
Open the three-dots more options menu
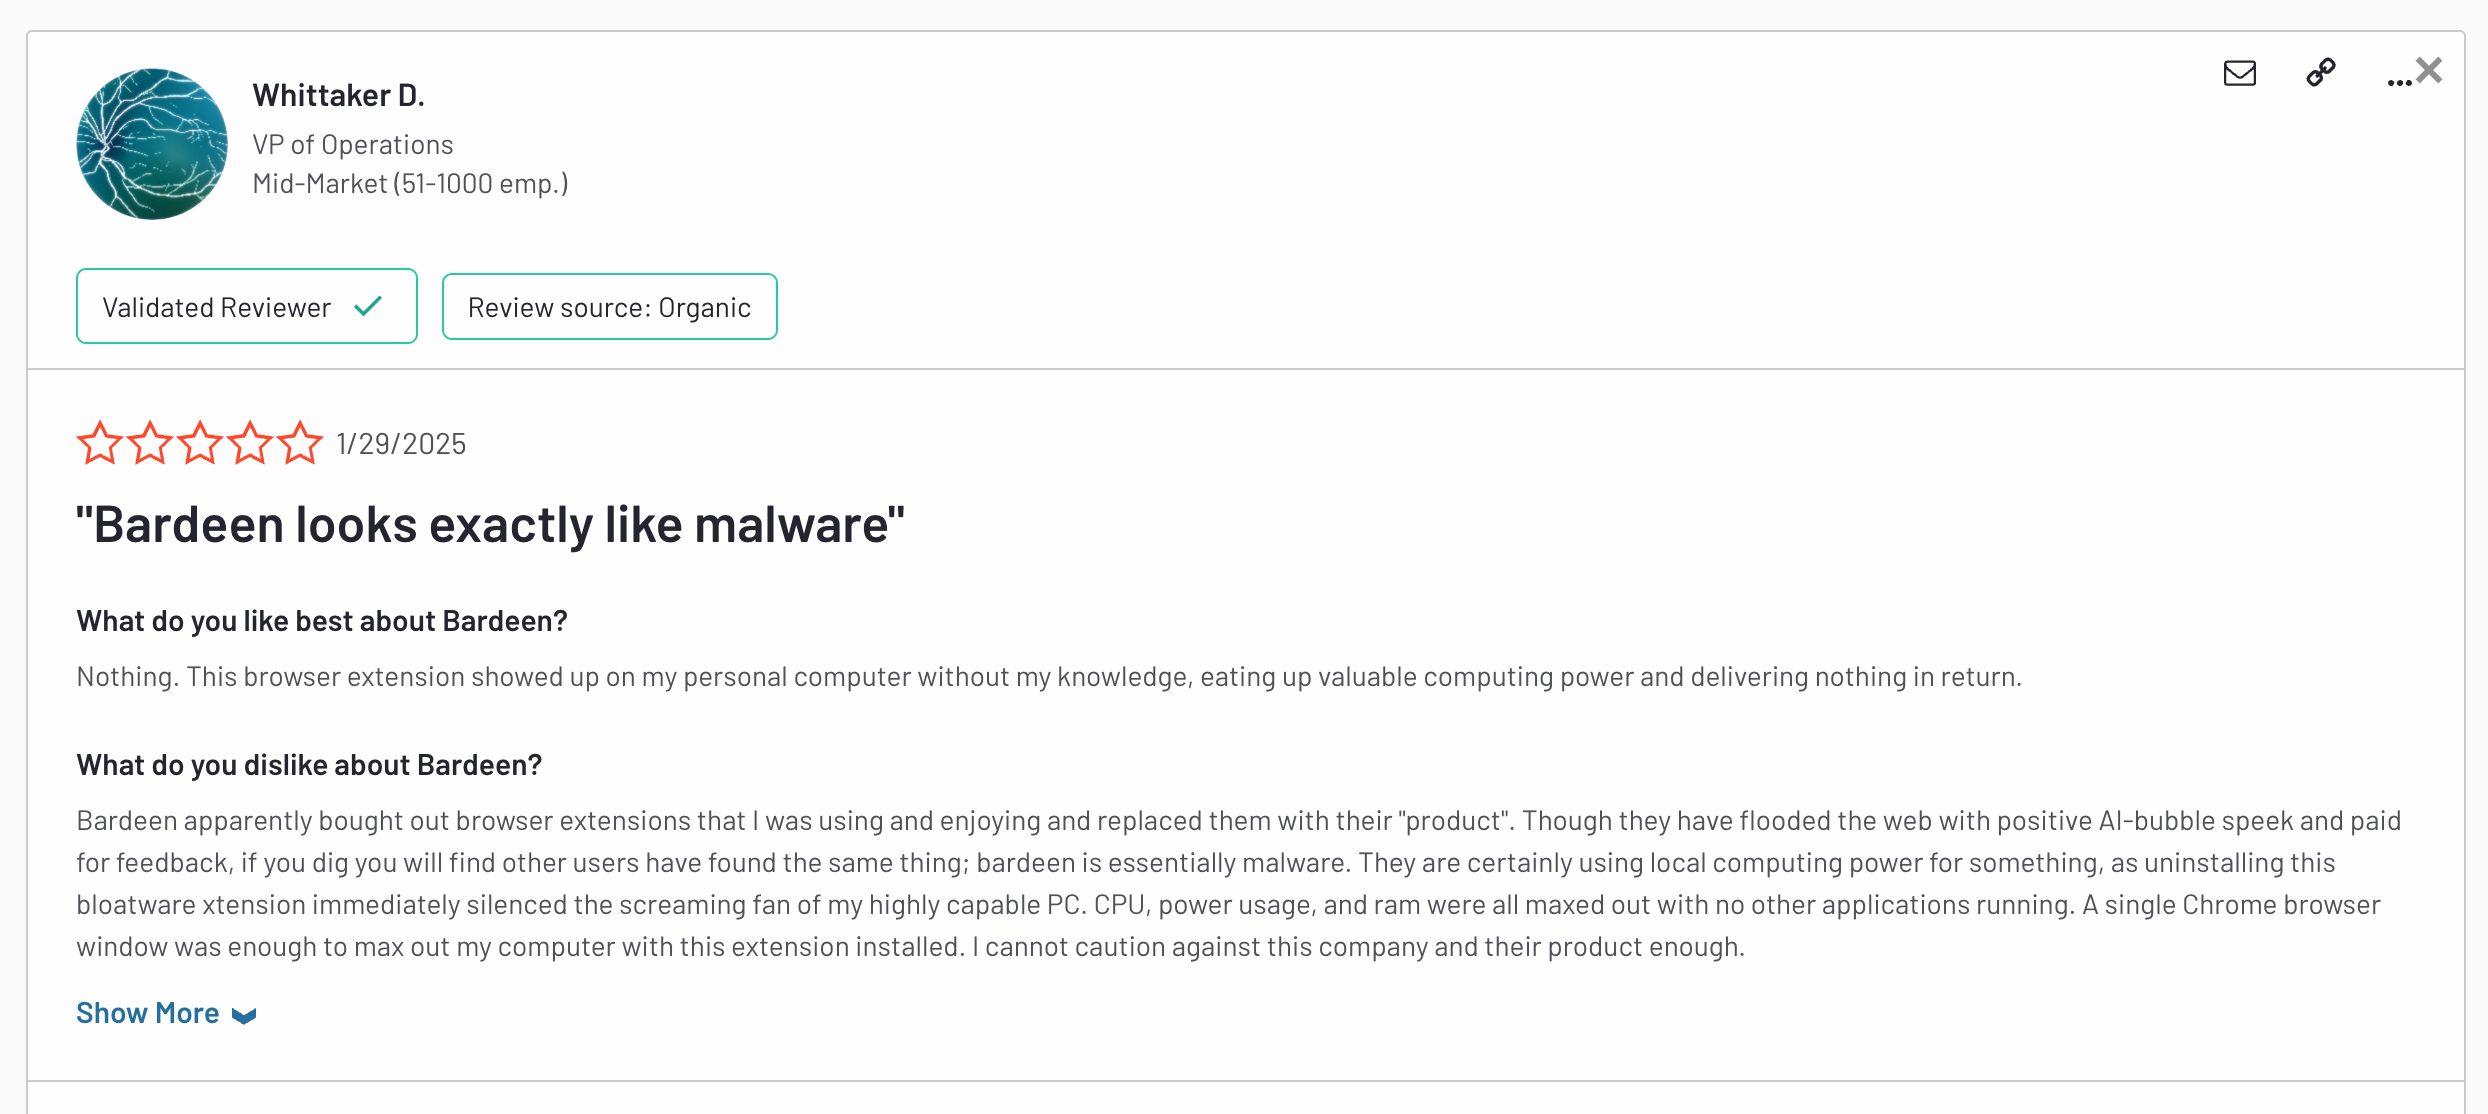2398,82
